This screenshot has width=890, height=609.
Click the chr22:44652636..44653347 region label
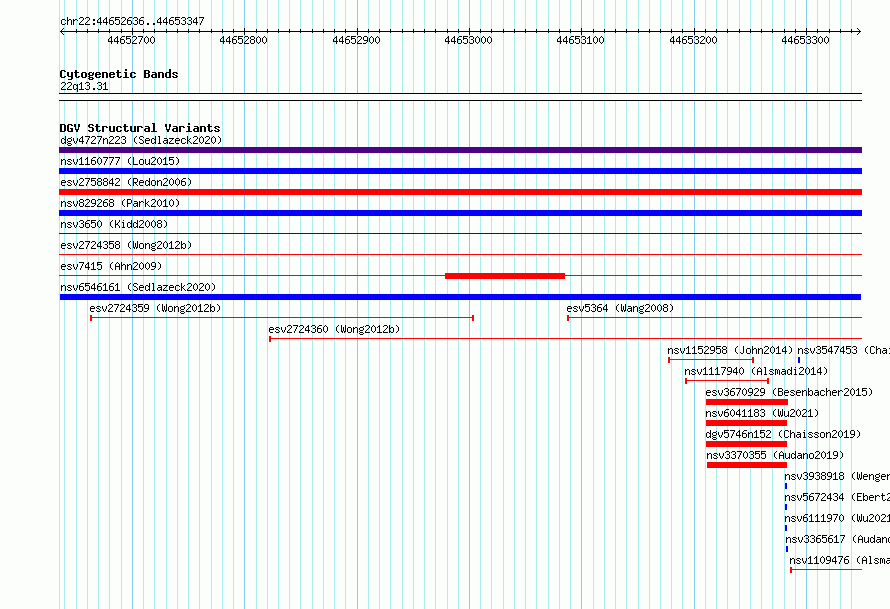click(x=132, y=21)
